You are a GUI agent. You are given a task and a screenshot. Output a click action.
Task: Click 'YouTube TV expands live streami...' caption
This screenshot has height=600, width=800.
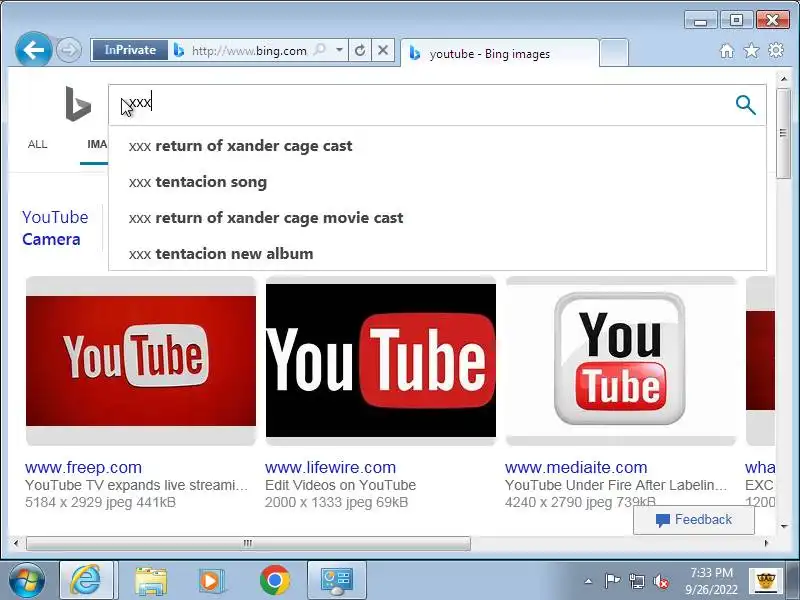(136, 485)
